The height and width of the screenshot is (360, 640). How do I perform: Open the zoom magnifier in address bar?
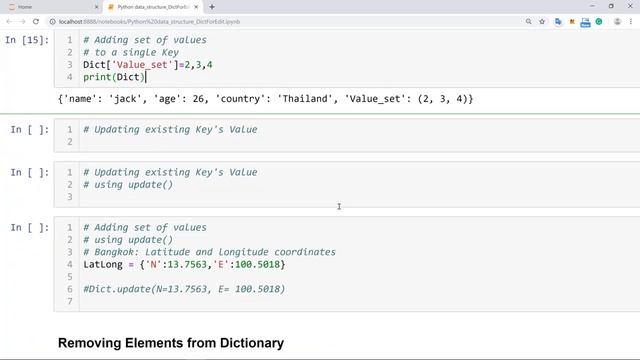(x=529, y=22)
